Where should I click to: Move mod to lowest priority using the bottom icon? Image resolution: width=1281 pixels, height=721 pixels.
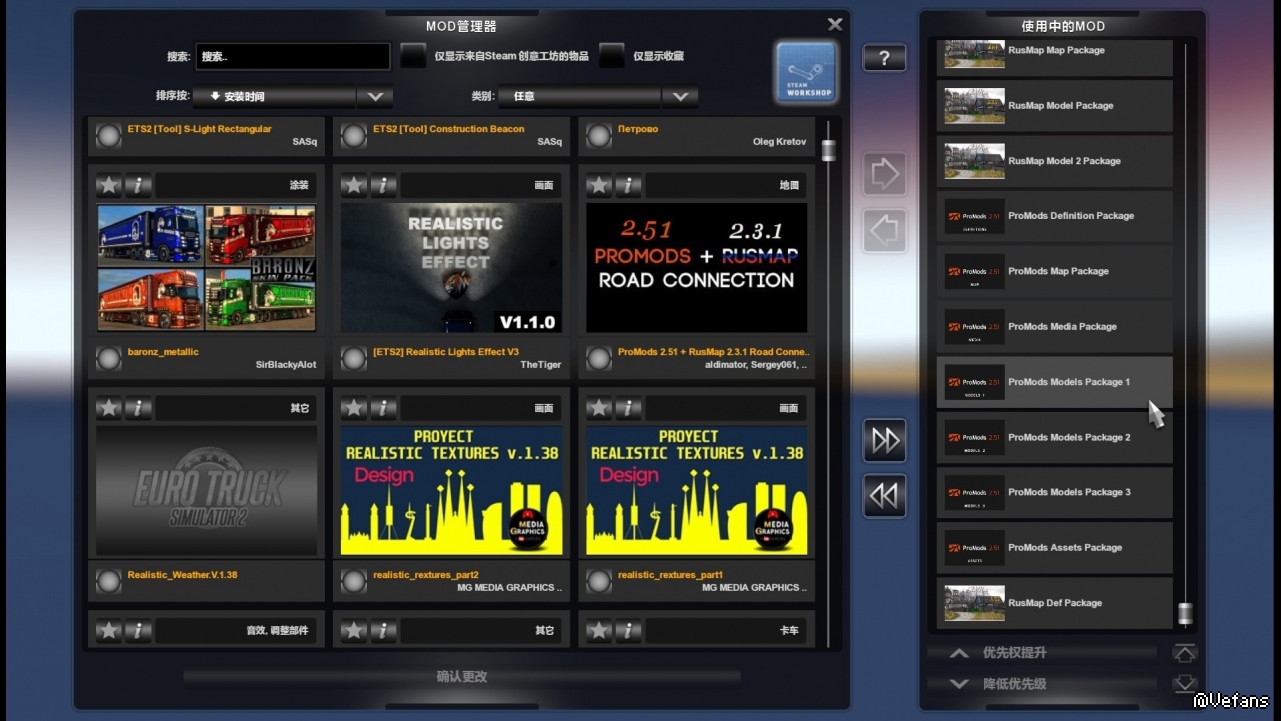click(1185, 684)
